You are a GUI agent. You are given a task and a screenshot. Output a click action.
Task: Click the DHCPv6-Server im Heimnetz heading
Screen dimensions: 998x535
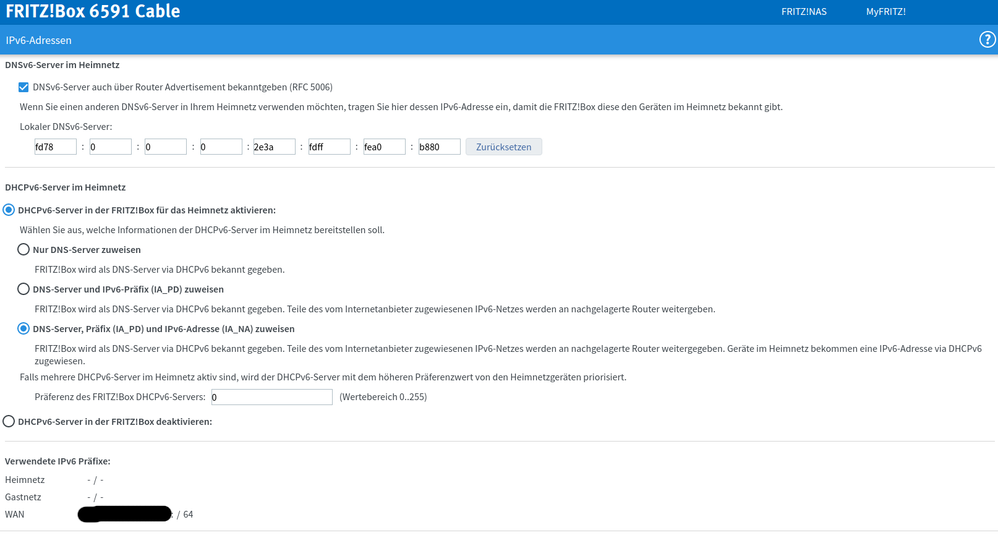[x=65, y=187]
